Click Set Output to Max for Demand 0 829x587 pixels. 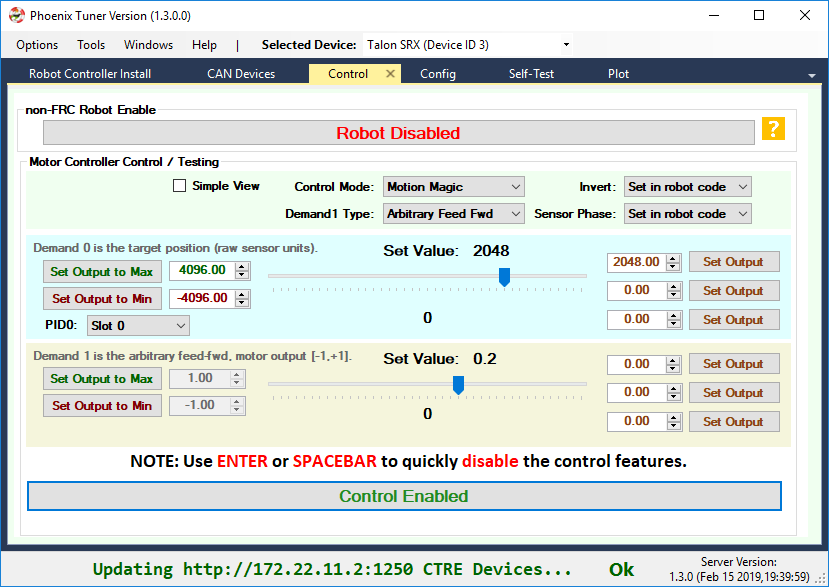point(102,272)
